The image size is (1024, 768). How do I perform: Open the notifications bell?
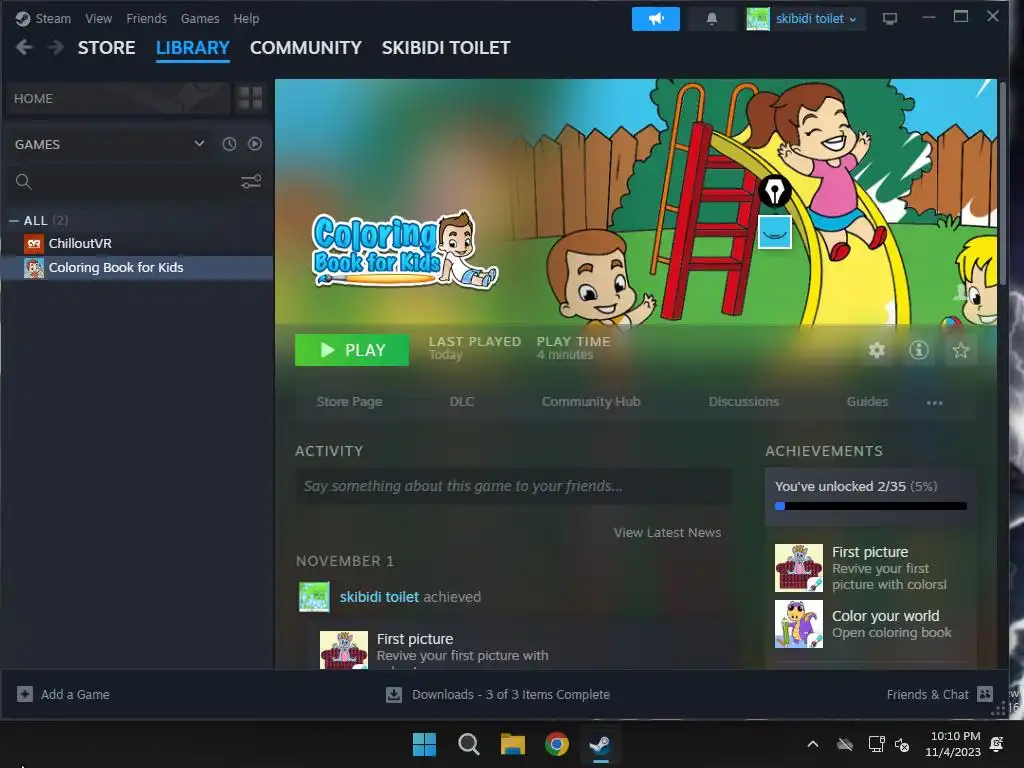point(712,19)
